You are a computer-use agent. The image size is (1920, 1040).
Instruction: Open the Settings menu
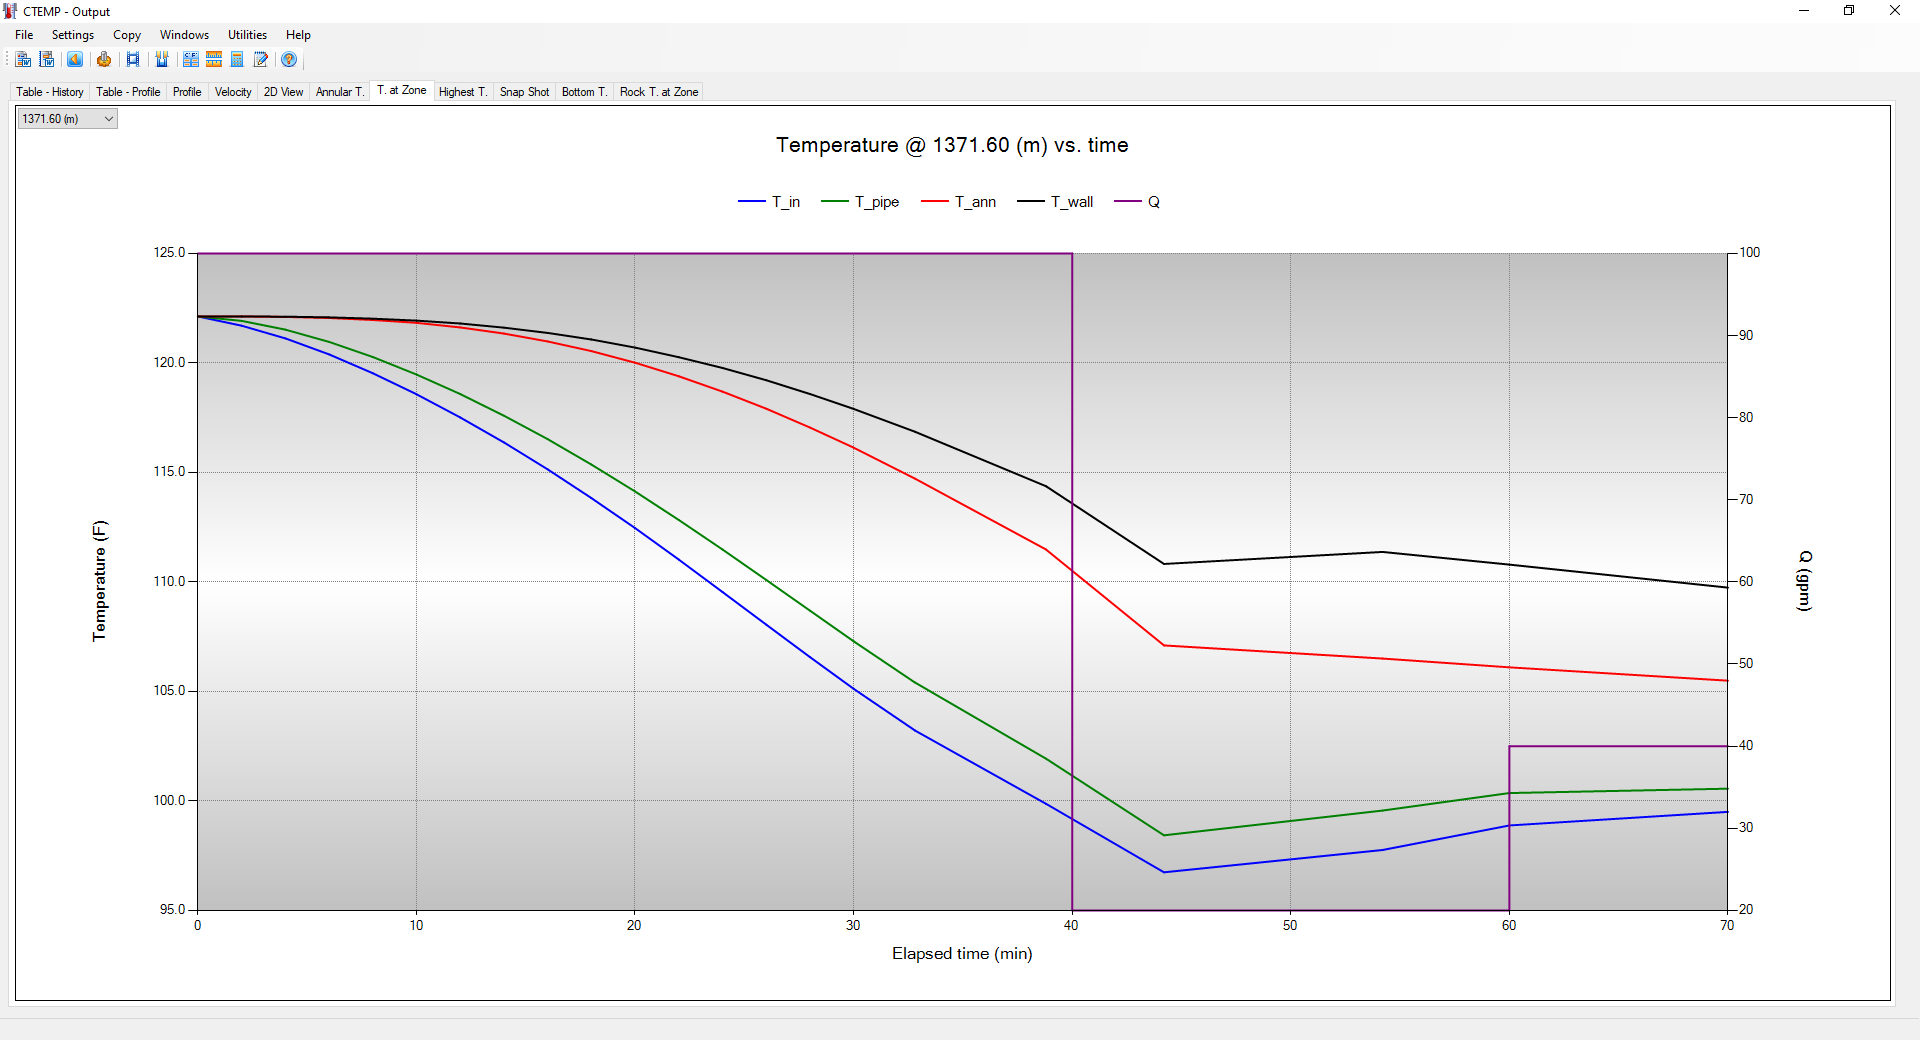72,35
